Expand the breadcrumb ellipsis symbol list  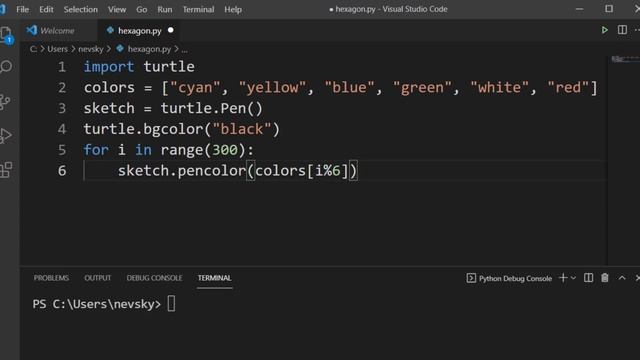pos(184,49)
